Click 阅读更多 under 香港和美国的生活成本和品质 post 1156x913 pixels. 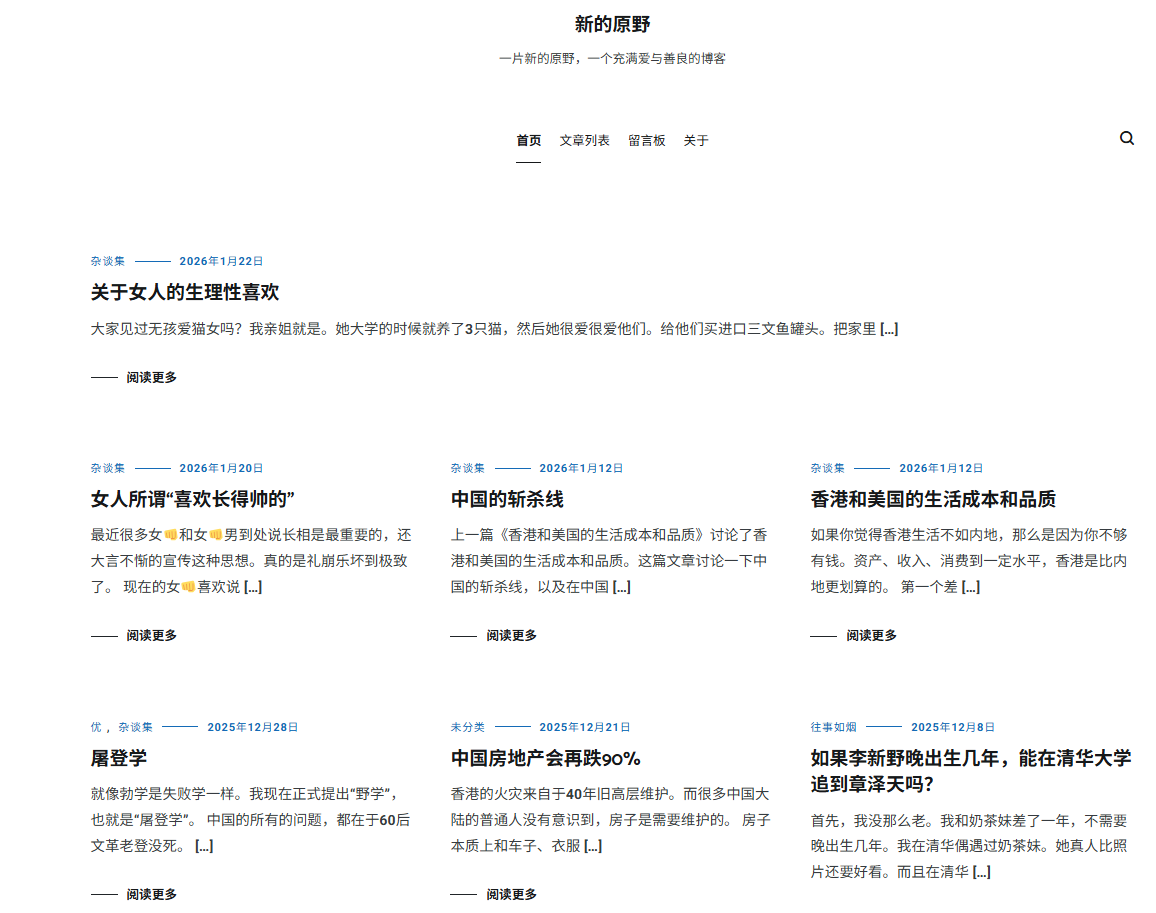[x=871, y=636]
